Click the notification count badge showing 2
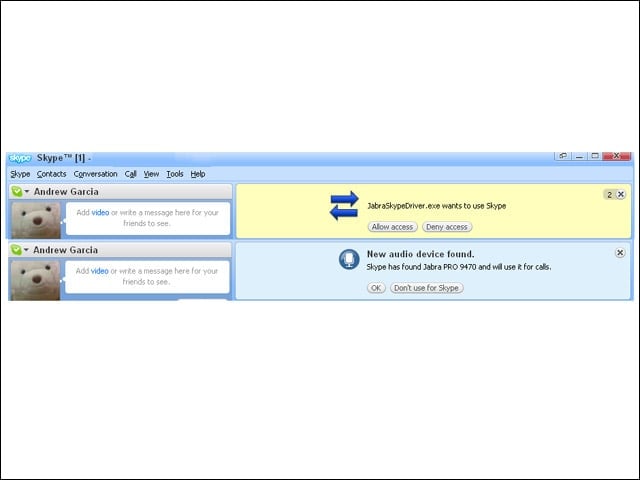The image size is (640, 480). click(x=609, y=195)
